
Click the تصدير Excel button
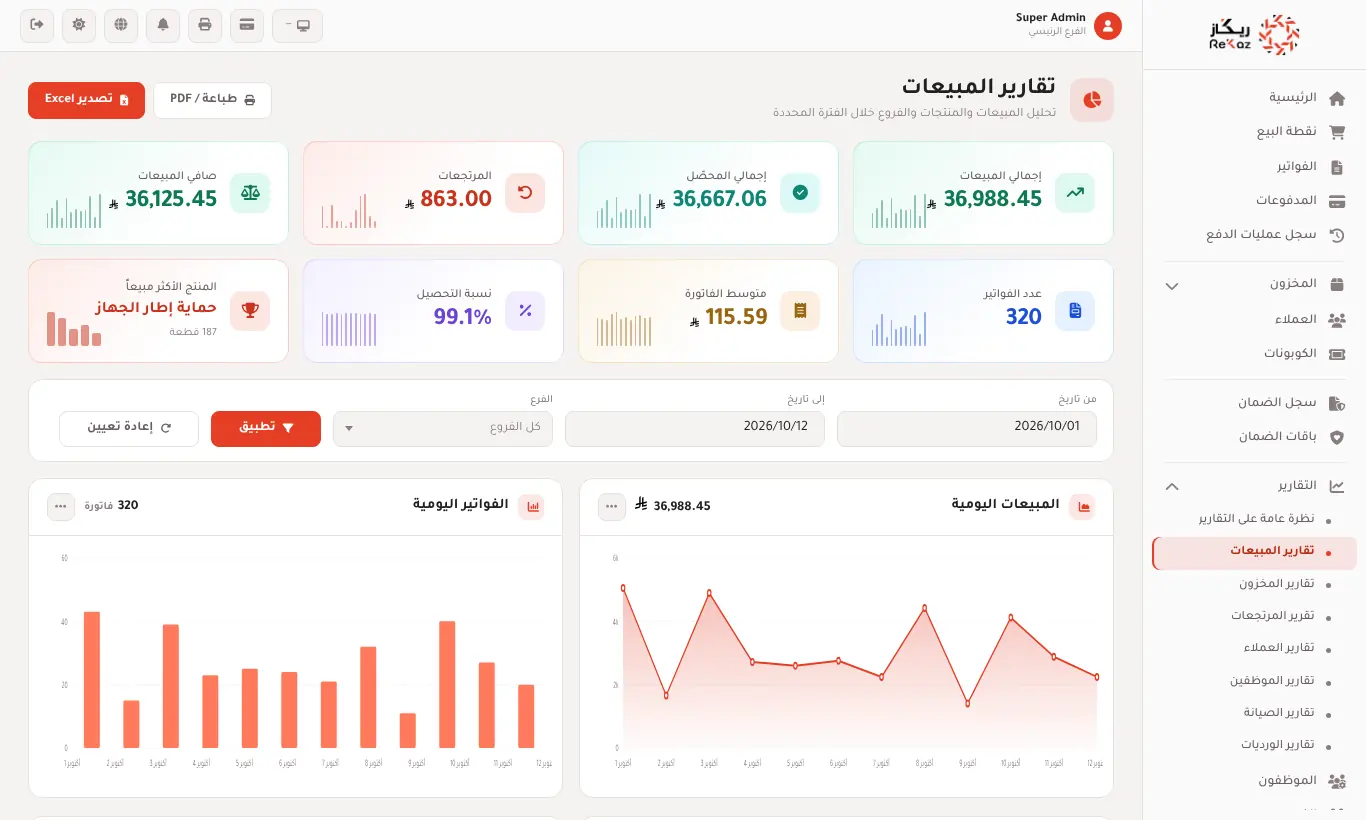(x=87, y=100)
